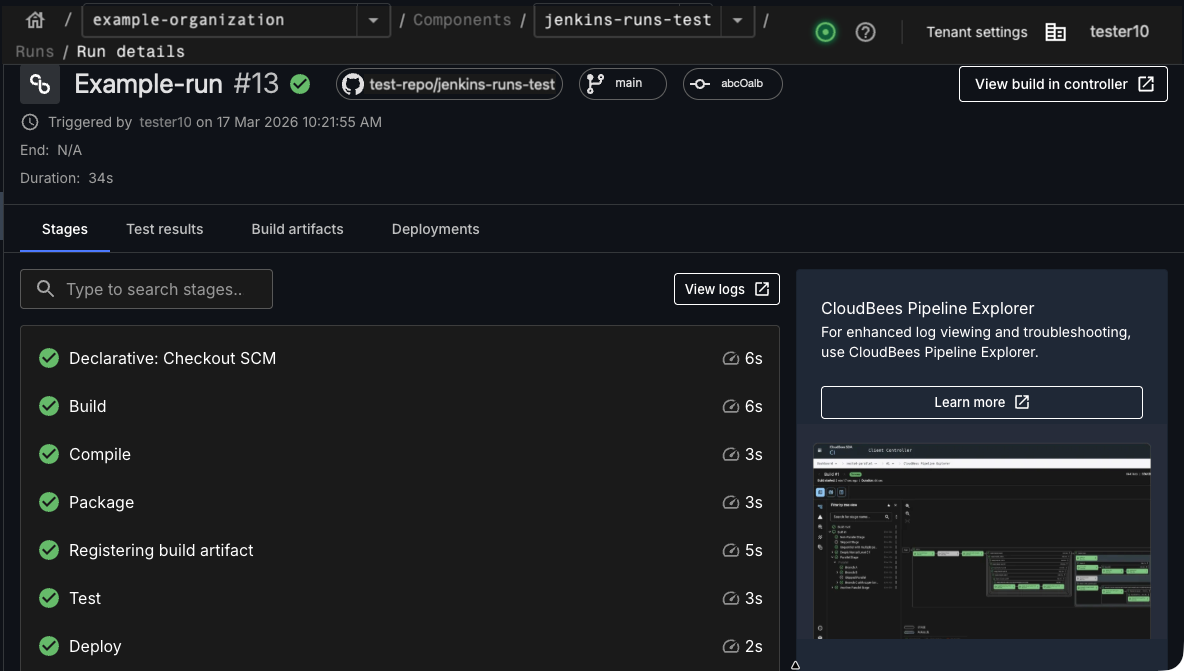Screen dimensions: 1184x671
Task: Click the success check icon for Test
Action: 49,598
